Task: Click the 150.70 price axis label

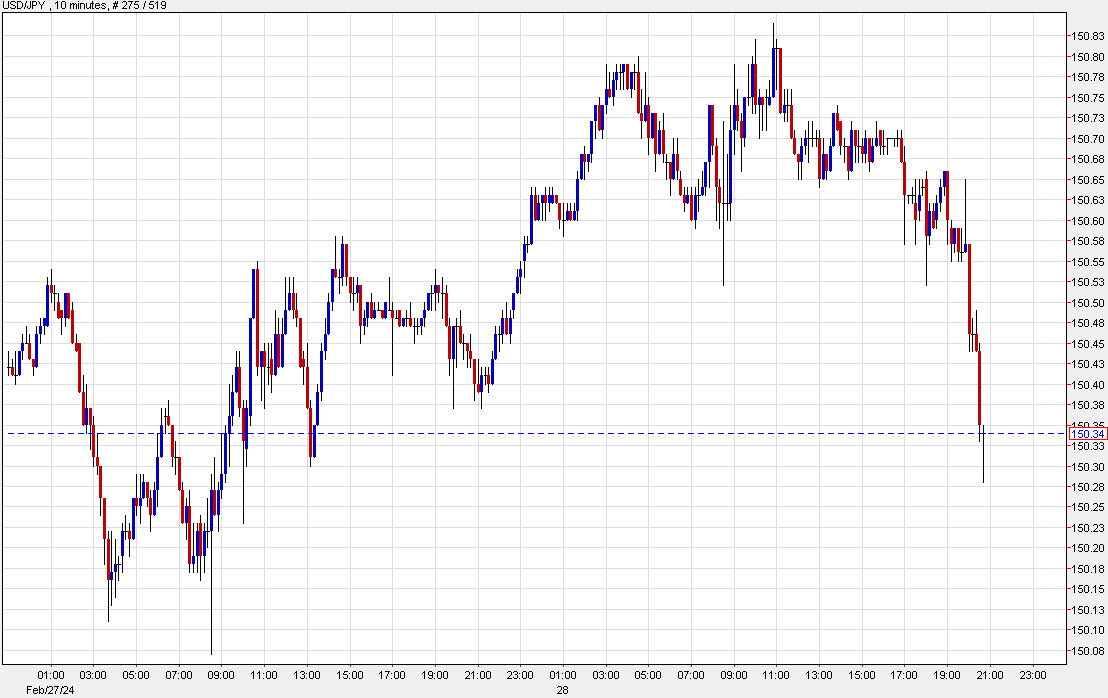Action: tap(1088, 138)
